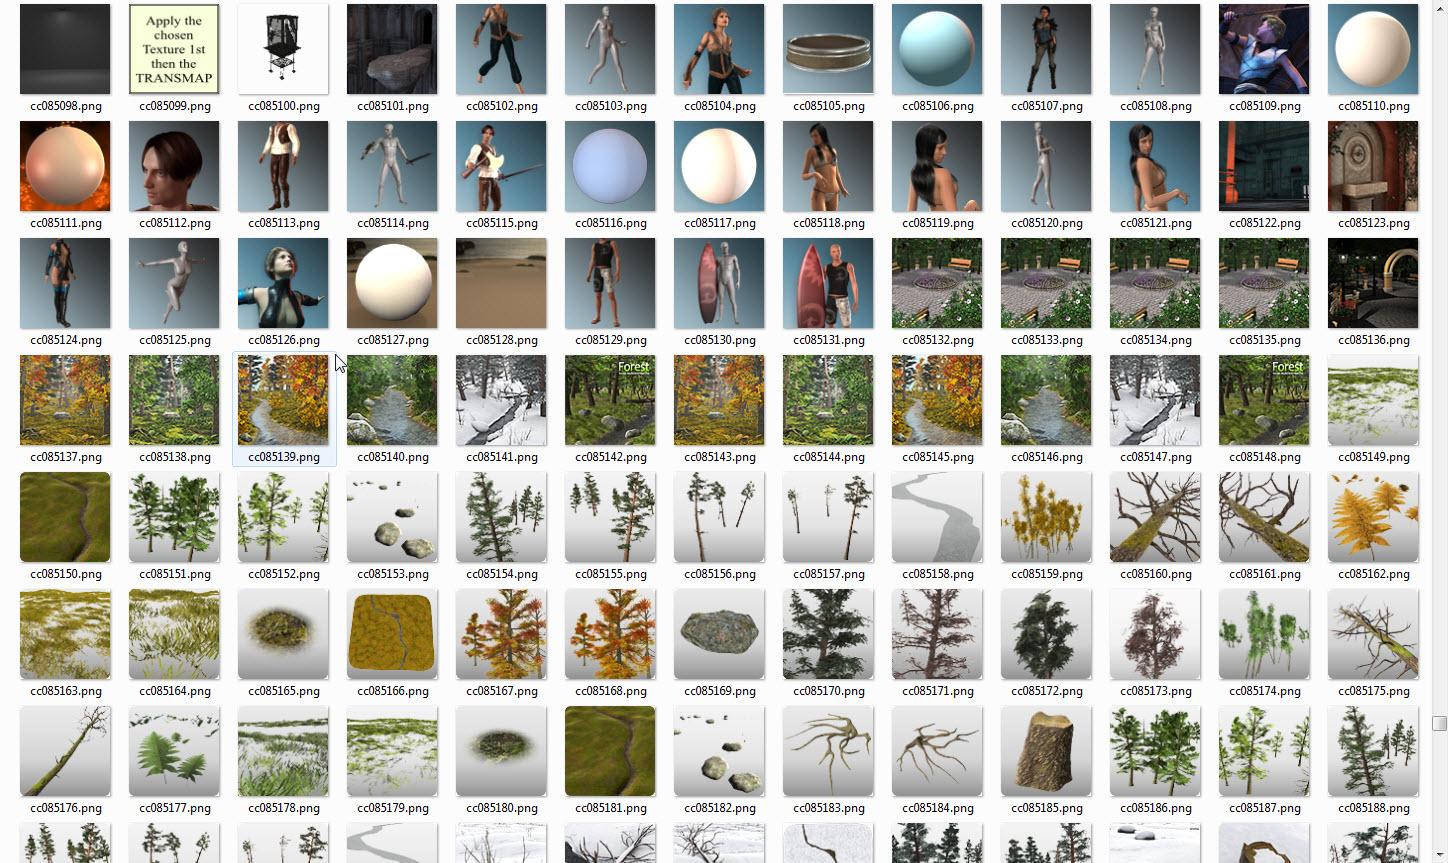Viewport: 1448px width, 863px height.
Task: Click the file name cc085179.png
Action: (x=393, y=808)
